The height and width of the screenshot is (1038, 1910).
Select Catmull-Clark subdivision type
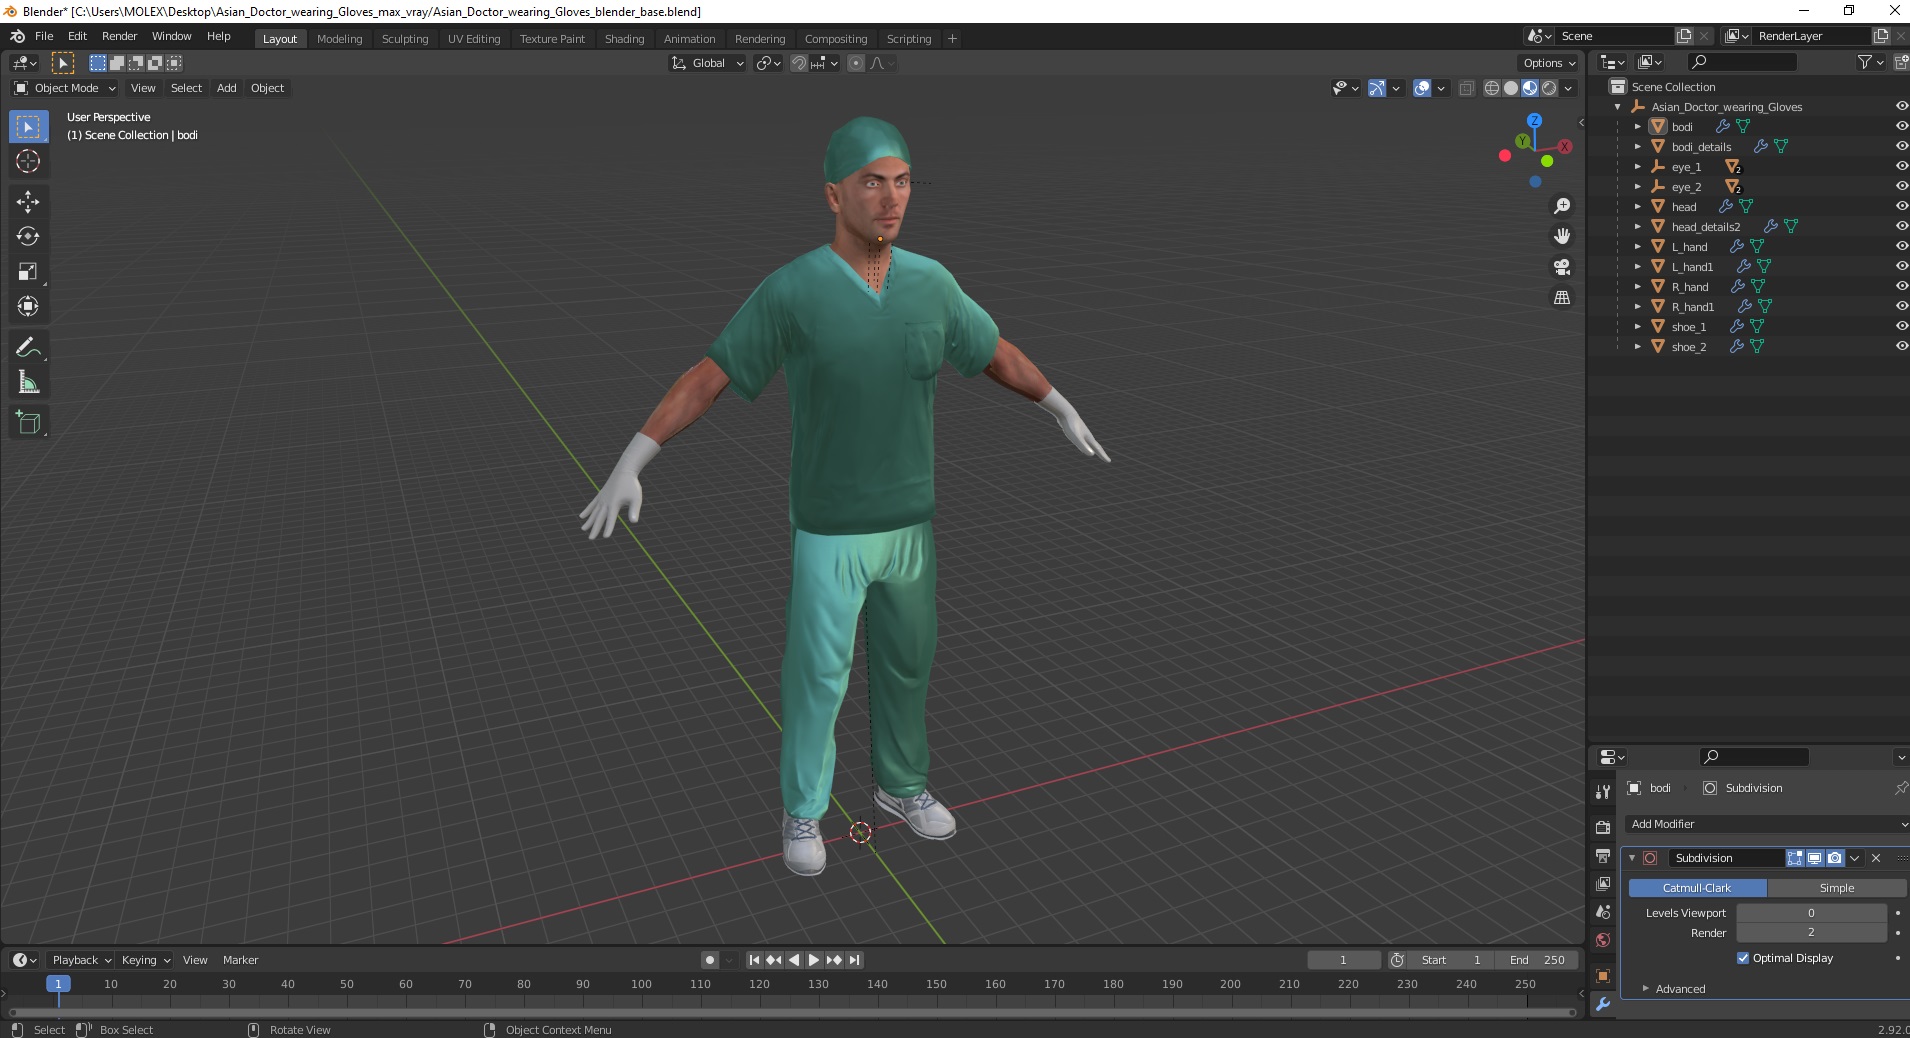click(x=1697, y=888)
